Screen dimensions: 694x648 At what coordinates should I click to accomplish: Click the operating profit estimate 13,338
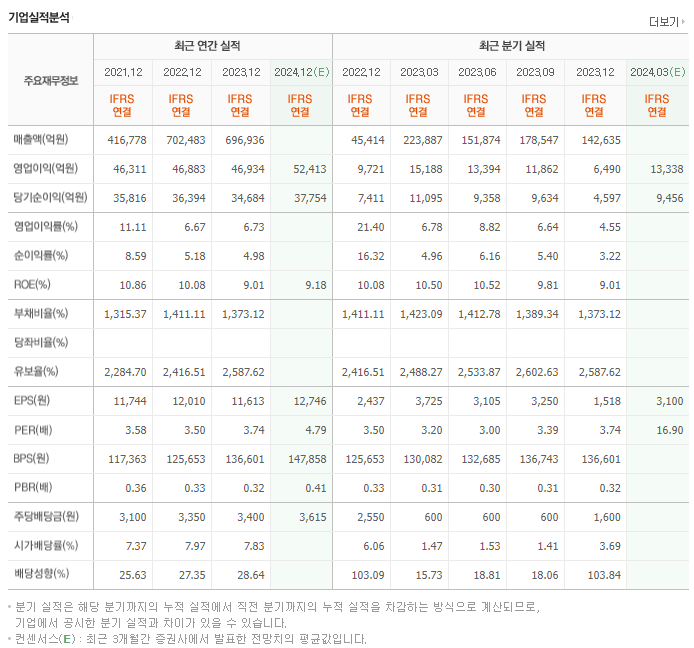pos(667,169)
